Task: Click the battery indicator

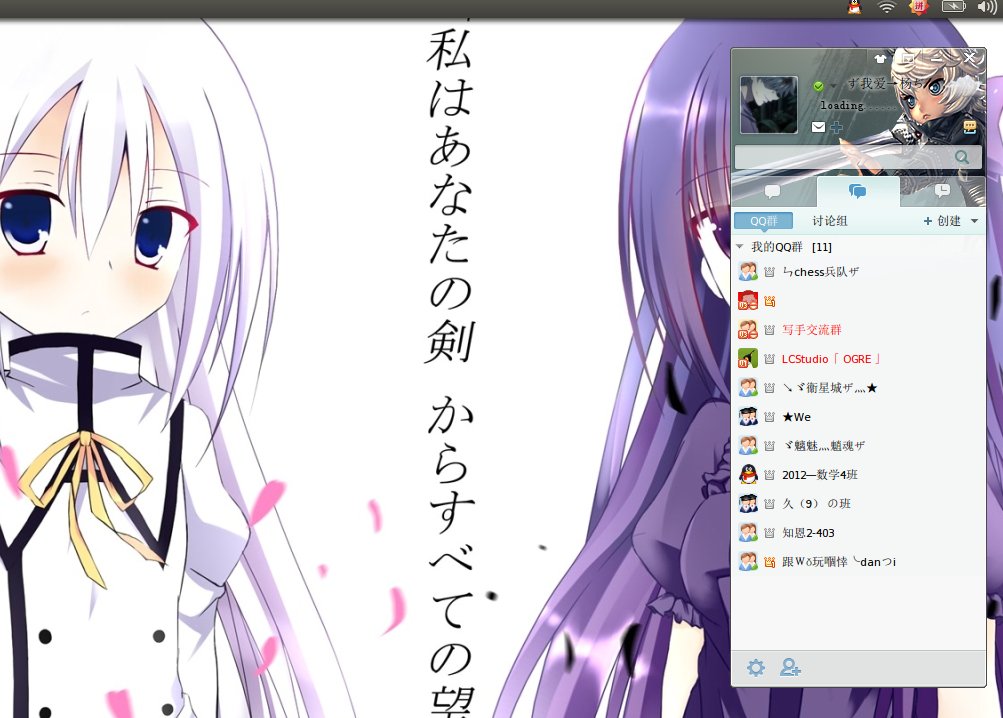Action: pos(954,7)
